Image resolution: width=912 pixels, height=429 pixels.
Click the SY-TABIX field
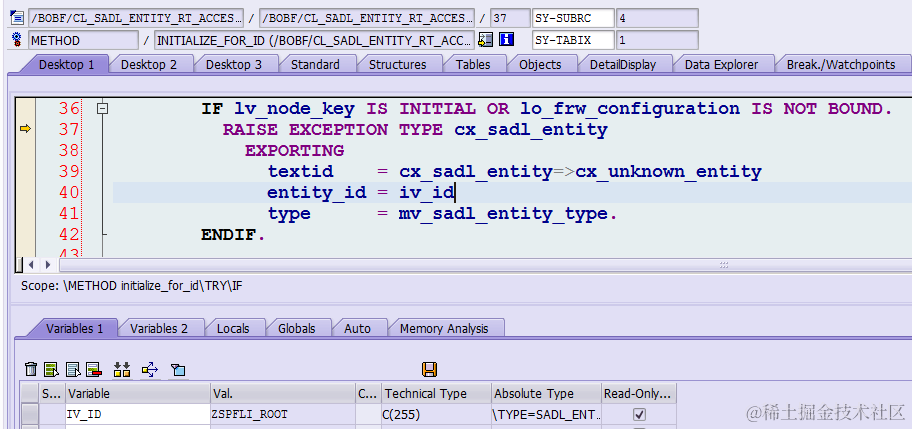(573, 40)
